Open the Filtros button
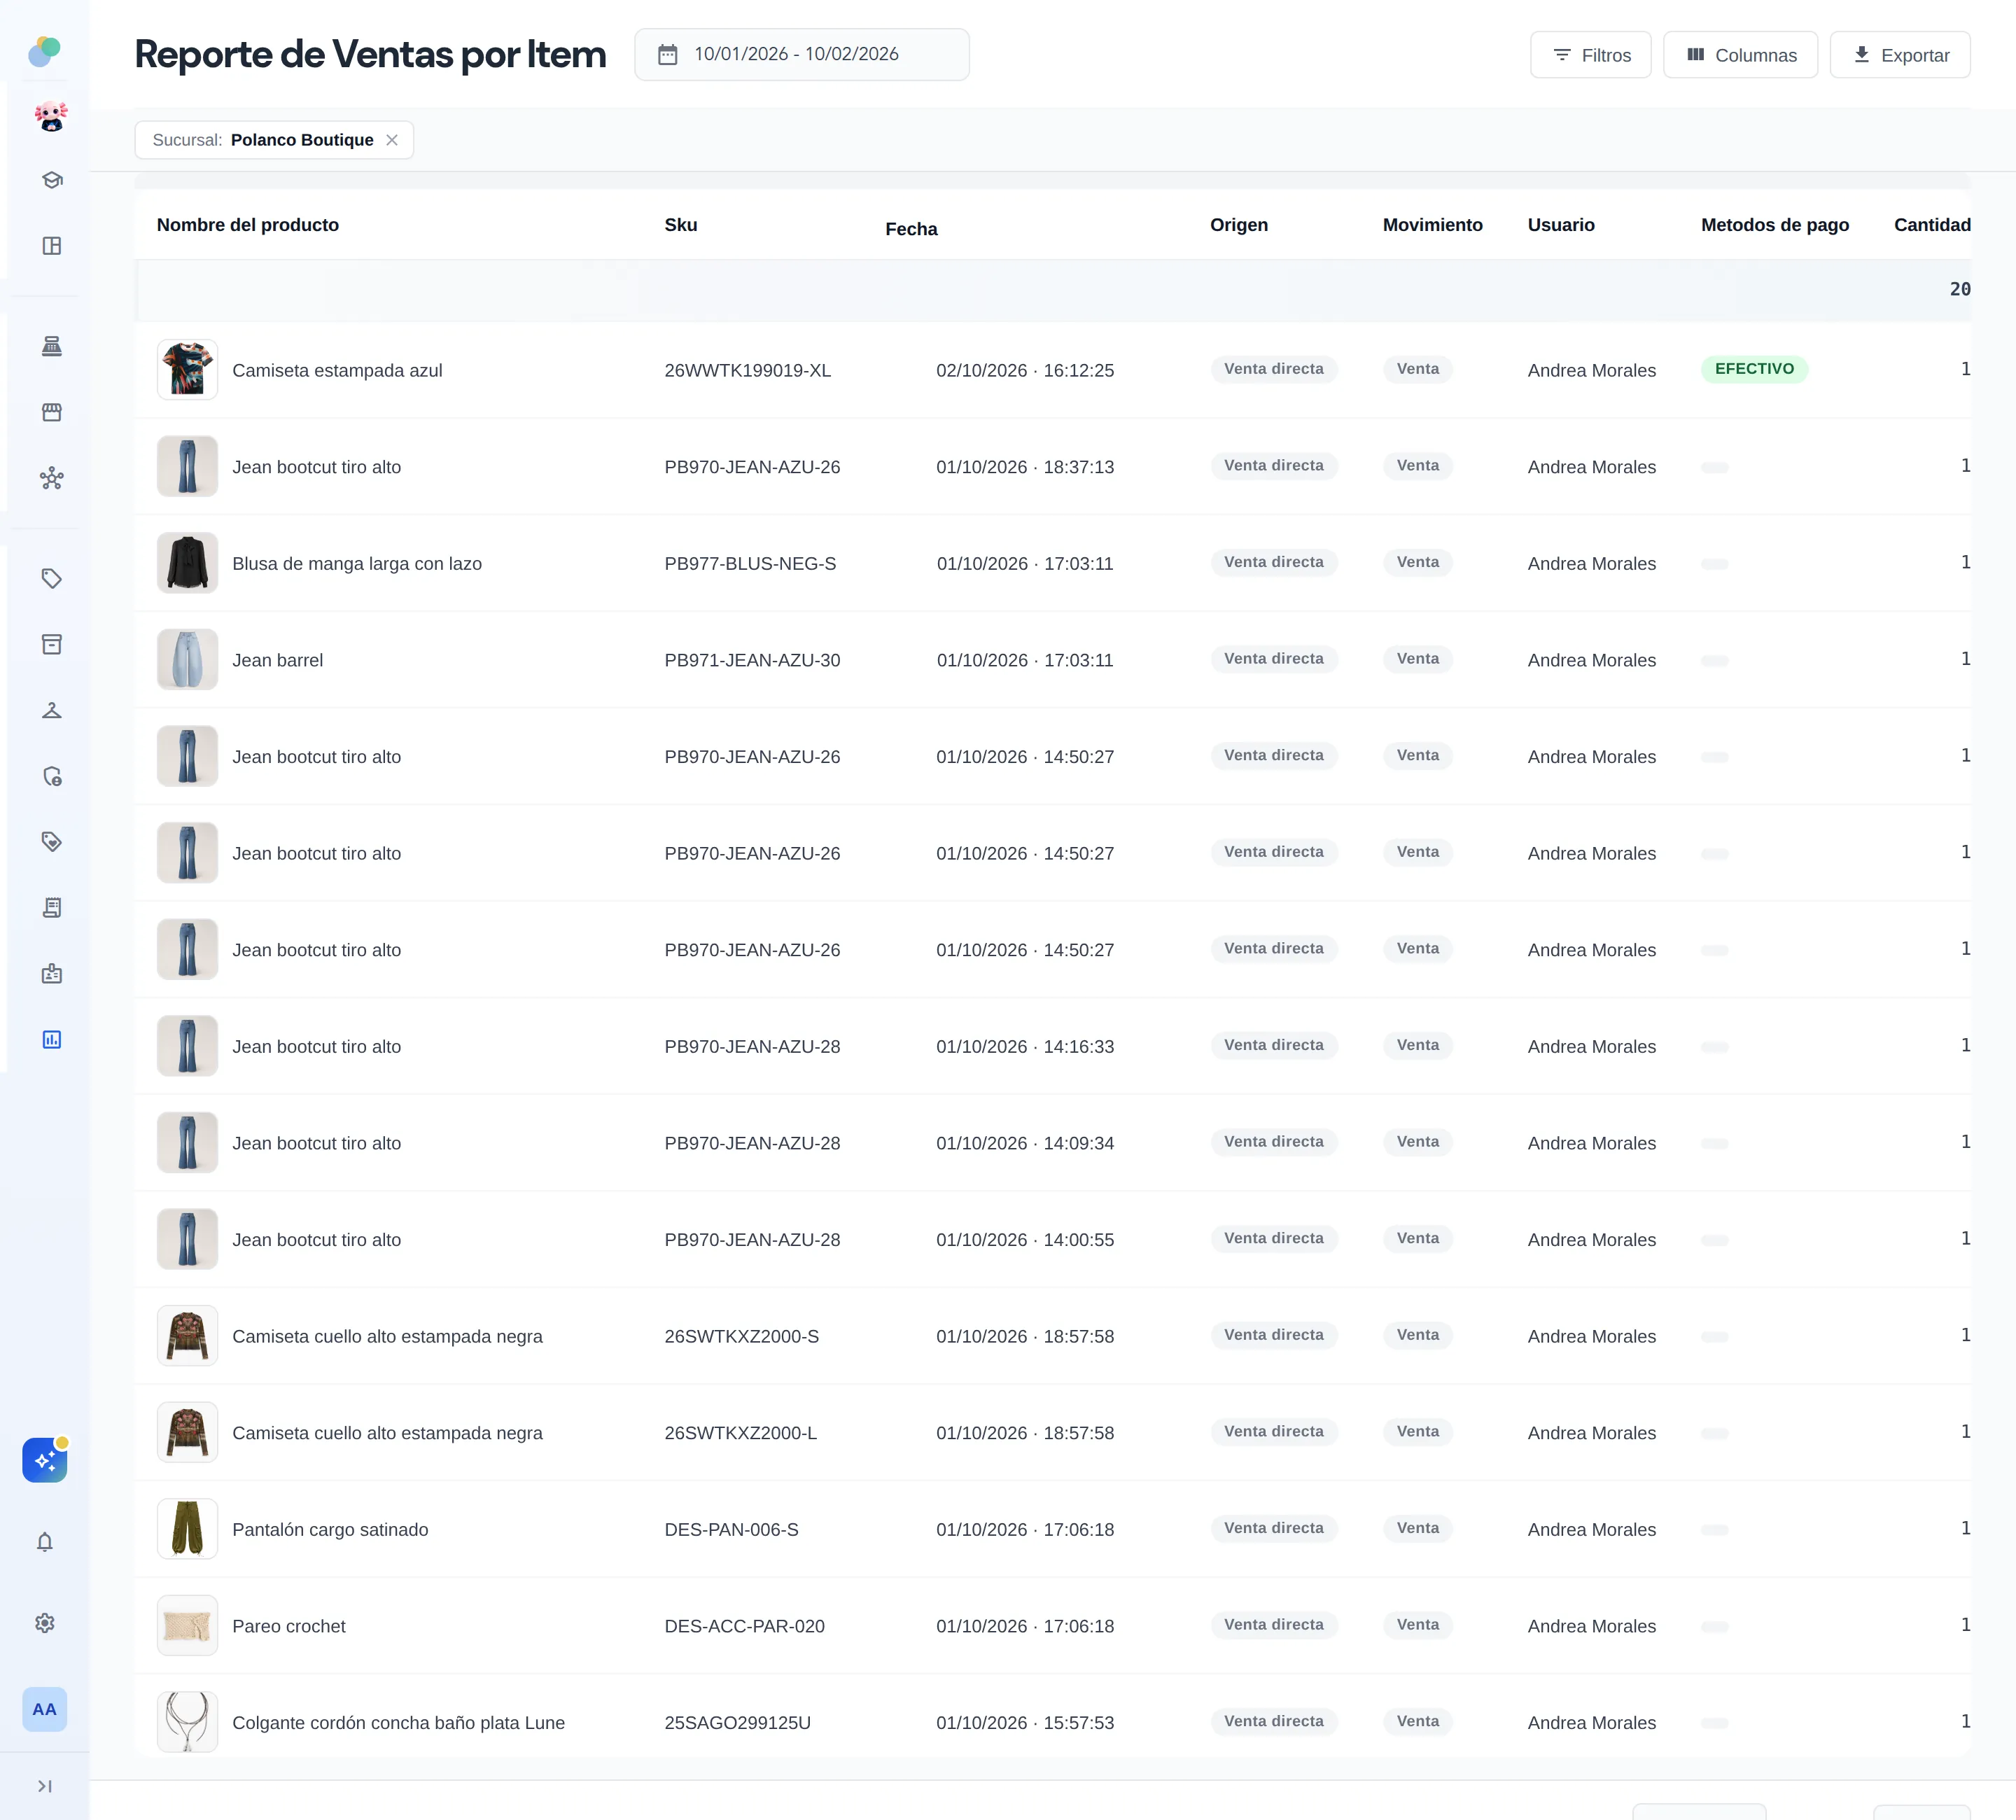2016x1820 pixels. [x=1590, y=55]
